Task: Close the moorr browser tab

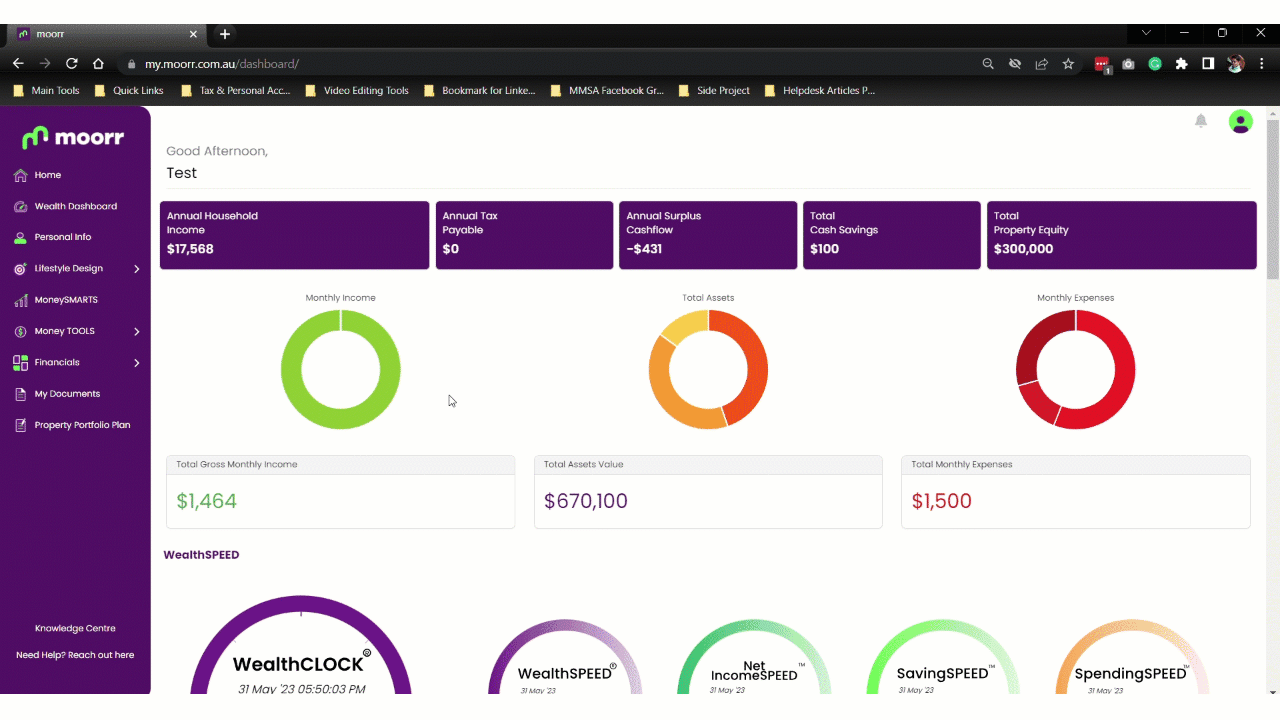Action: (194, 34)
